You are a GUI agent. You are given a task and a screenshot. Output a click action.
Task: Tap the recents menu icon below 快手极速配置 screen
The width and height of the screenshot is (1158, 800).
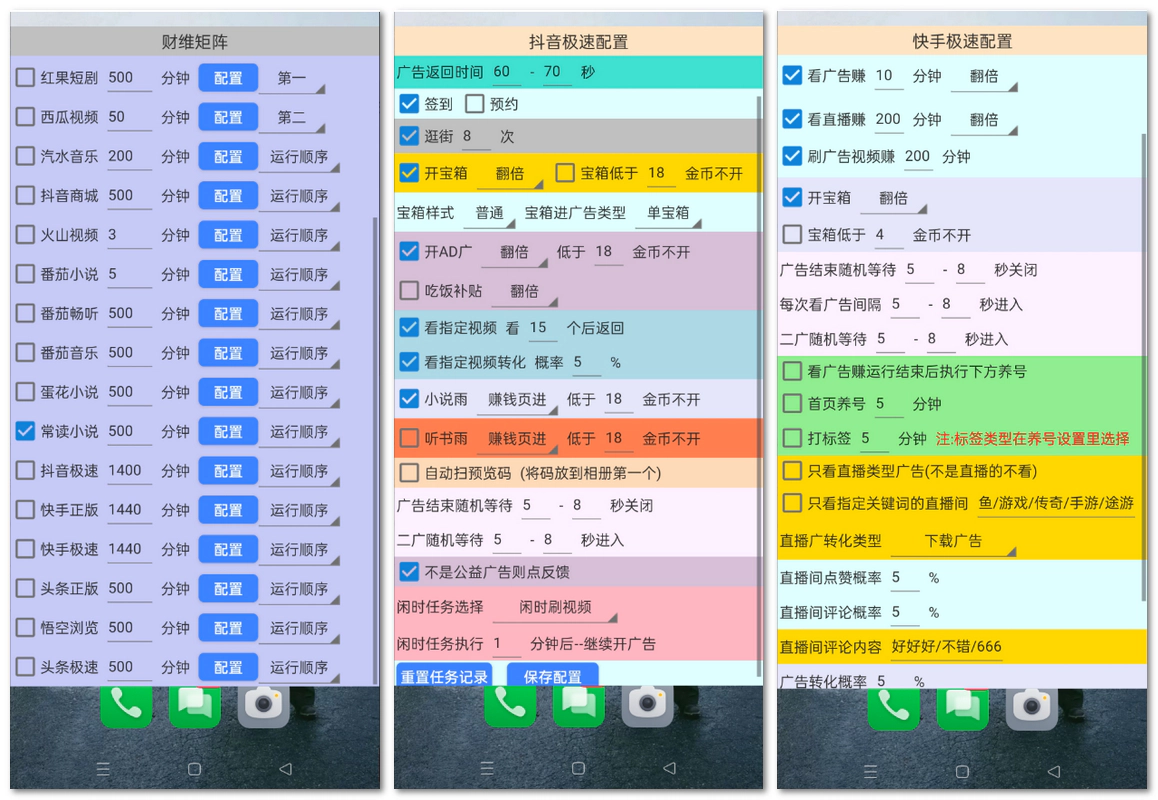[870, 771]
